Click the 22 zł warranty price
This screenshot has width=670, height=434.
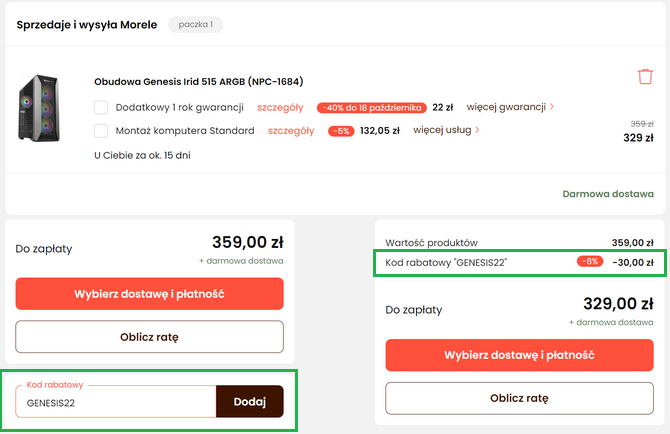pyautogui.click(x=443, y=107)
